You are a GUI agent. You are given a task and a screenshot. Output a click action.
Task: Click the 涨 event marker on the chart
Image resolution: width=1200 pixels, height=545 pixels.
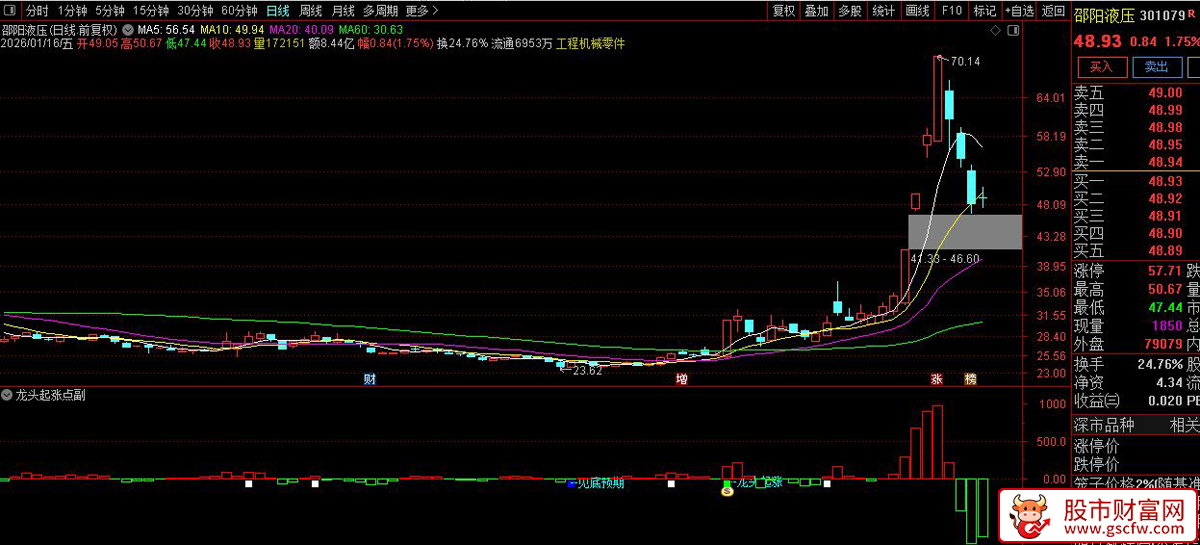click(937, 379)
